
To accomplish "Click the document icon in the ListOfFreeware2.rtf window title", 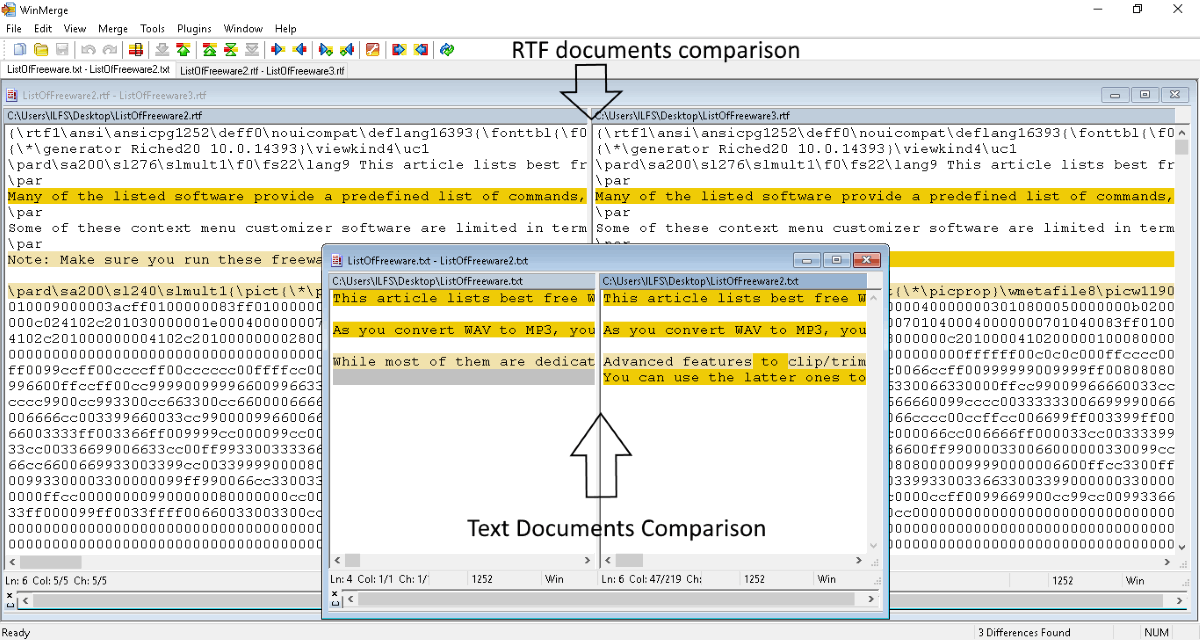I will pyautogui.click(x=12, y=95).
